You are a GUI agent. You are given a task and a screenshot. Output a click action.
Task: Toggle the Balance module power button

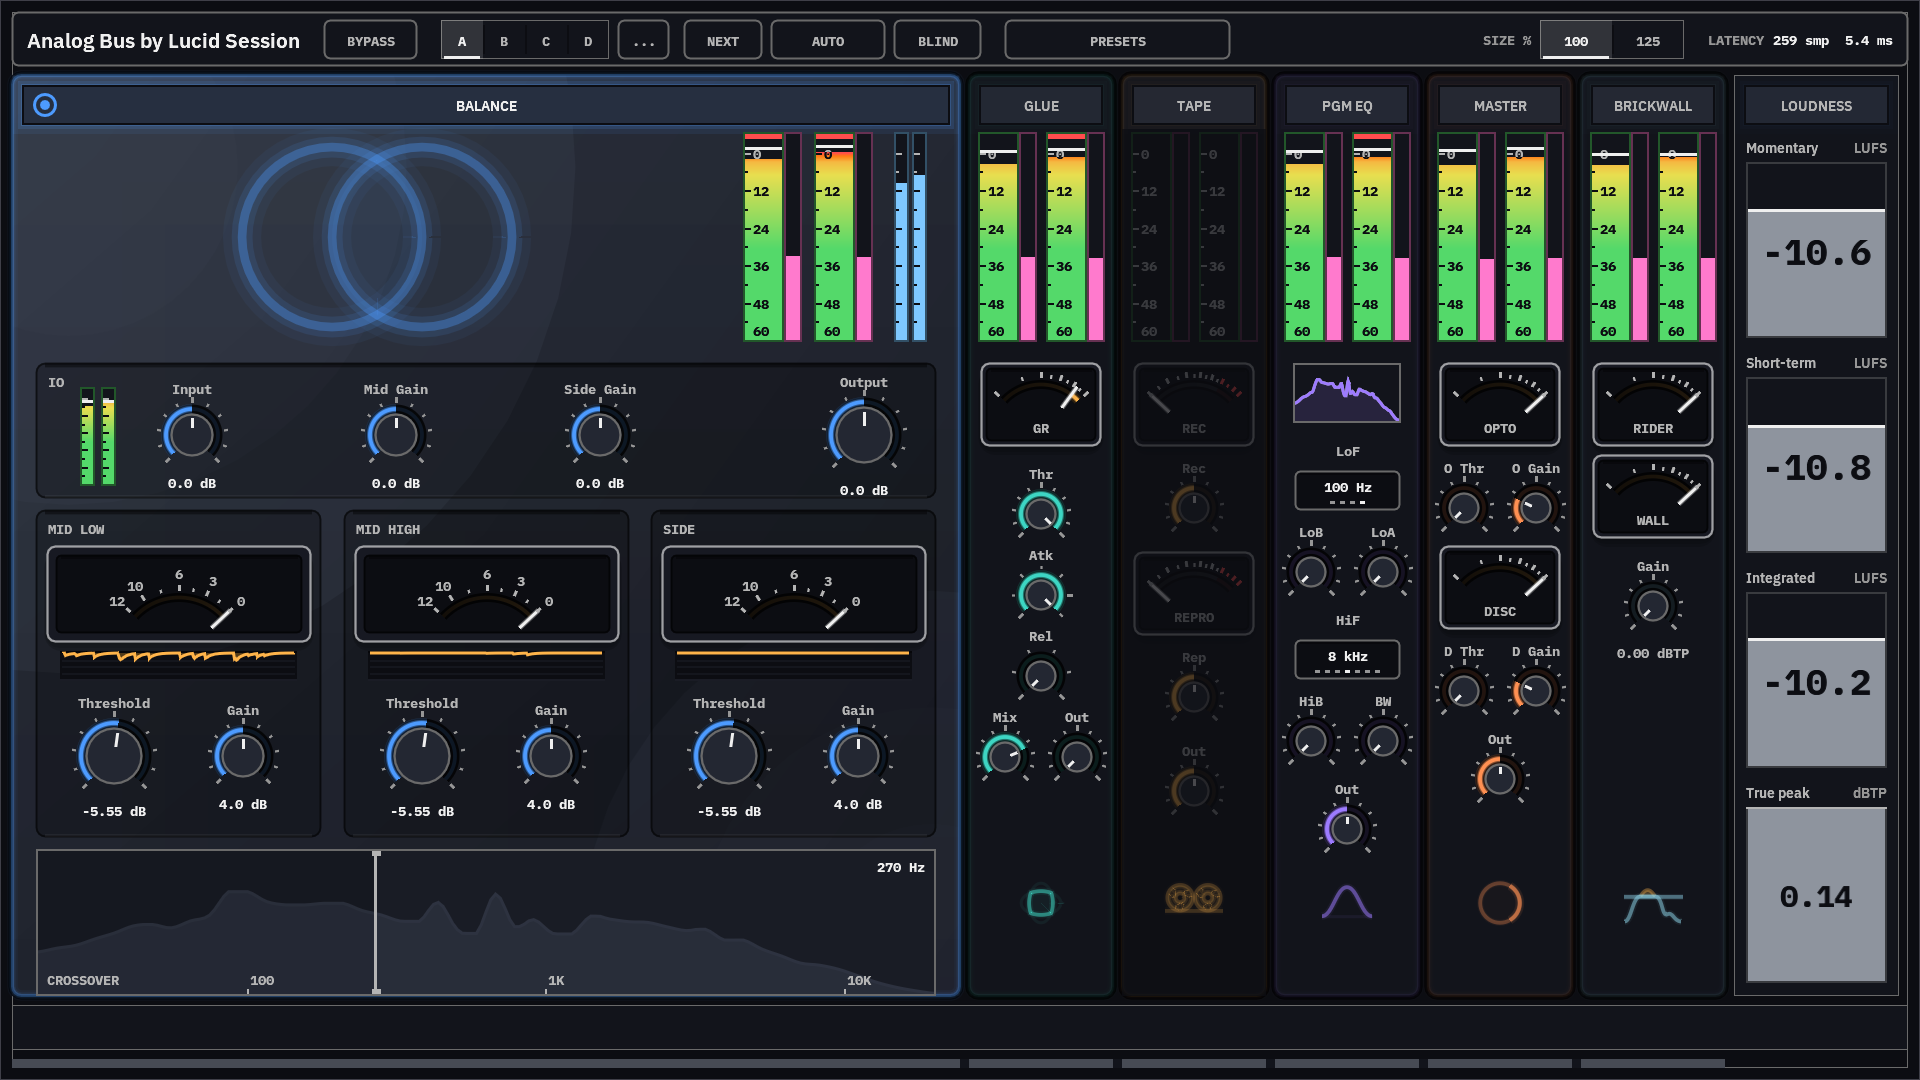point(45,105)
